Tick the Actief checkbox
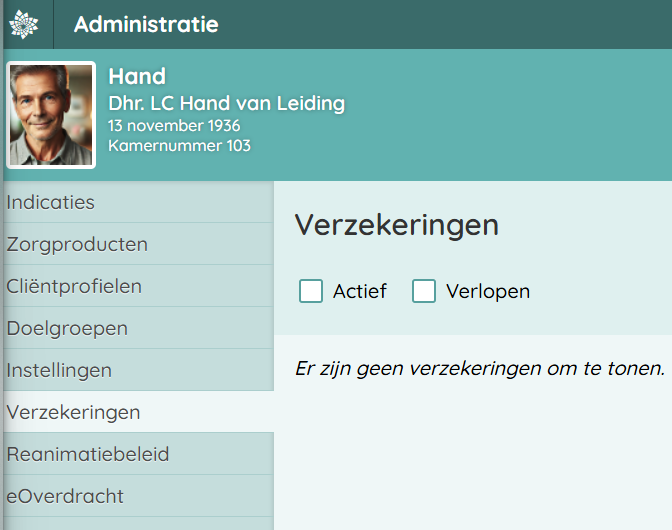Image resolution: width=672 pixels, height=530 pixels. coord(311,291)
